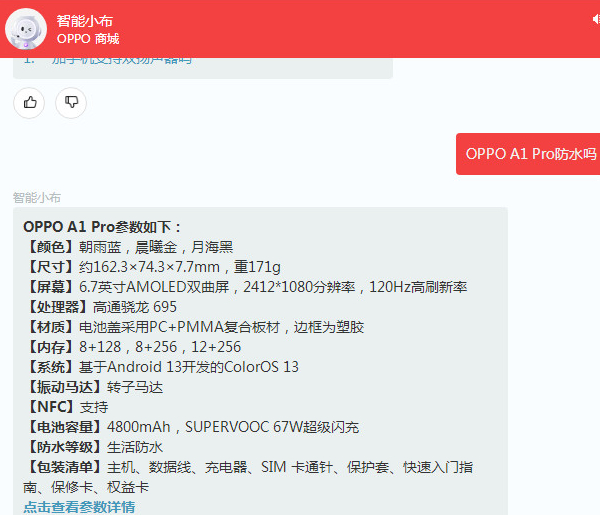Open the 点击查看参数详情 link
Viewport: 600px width, 515px height.
coord(79,507)
